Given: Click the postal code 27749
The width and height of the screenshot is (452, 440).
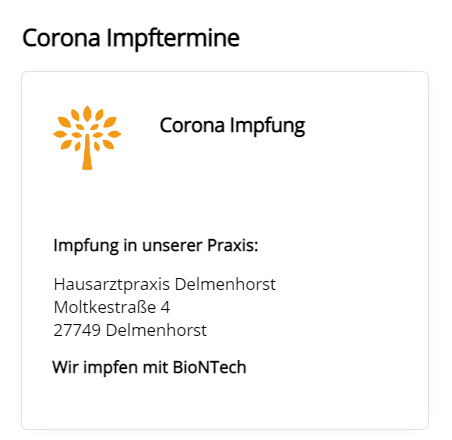Looking at the screenshot, I should pyautogui.click(x=77, y=330).
